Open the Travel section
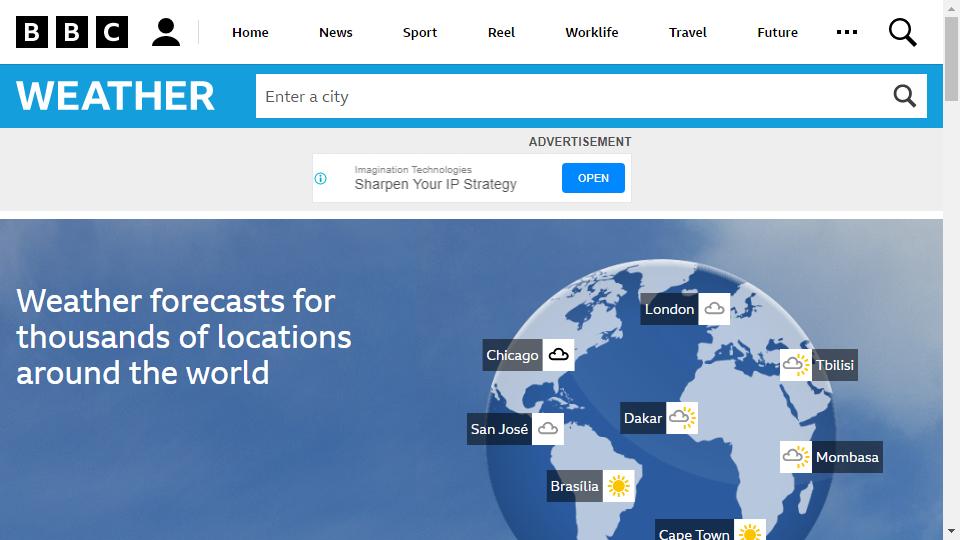 point(688,32)
